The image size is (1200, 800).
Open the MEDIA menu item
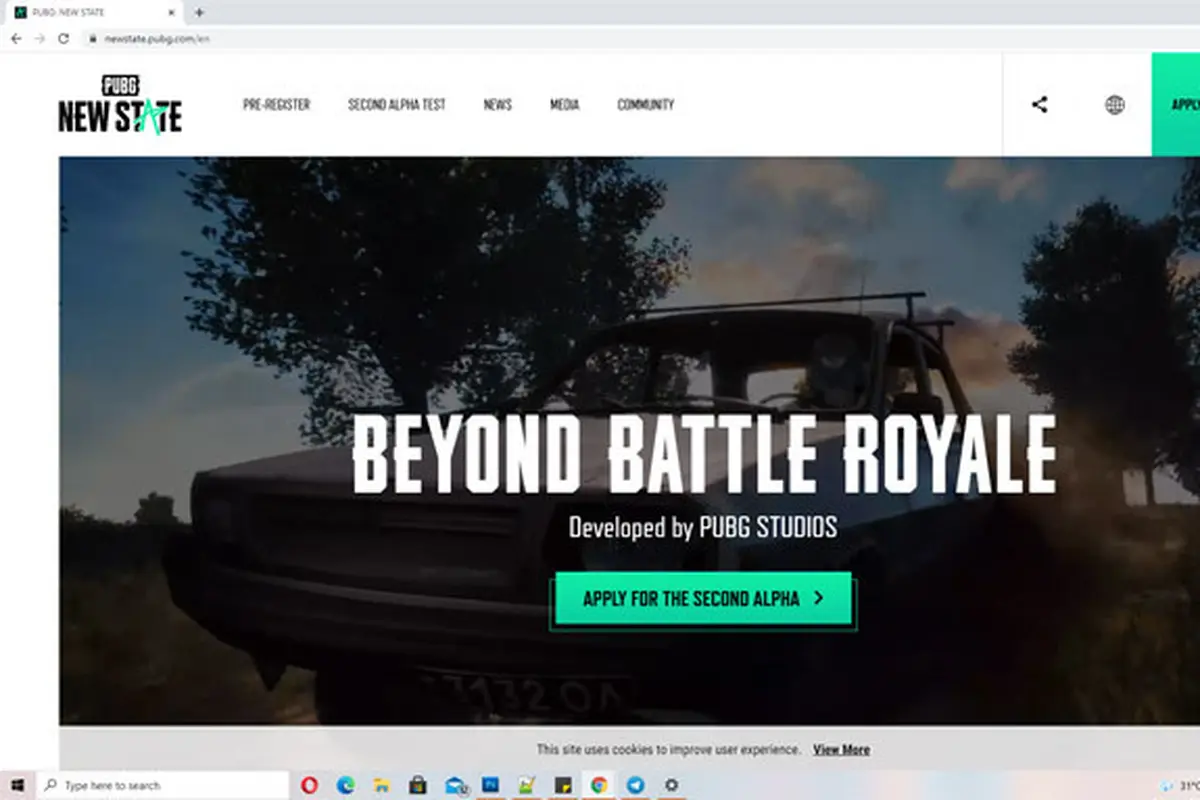tap(564, 104)
